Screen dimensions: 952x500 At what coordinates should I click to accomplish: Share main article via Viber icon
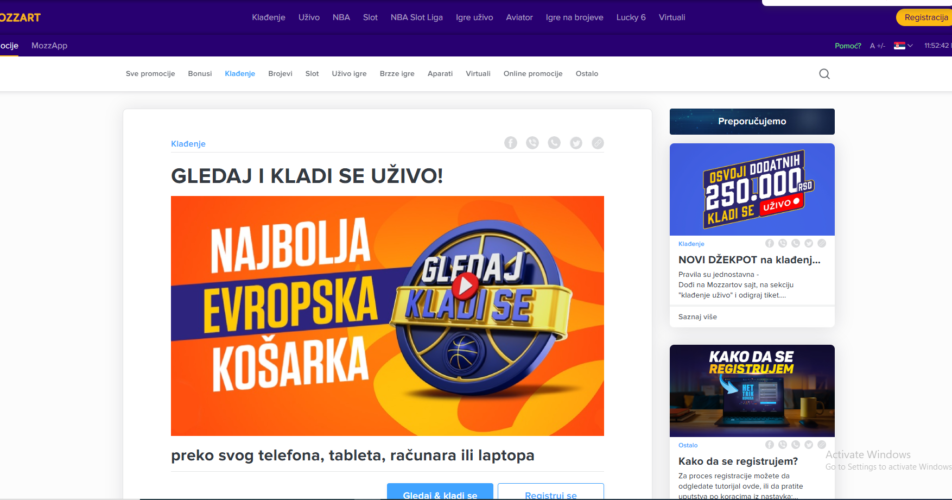(x=532, y=143)
